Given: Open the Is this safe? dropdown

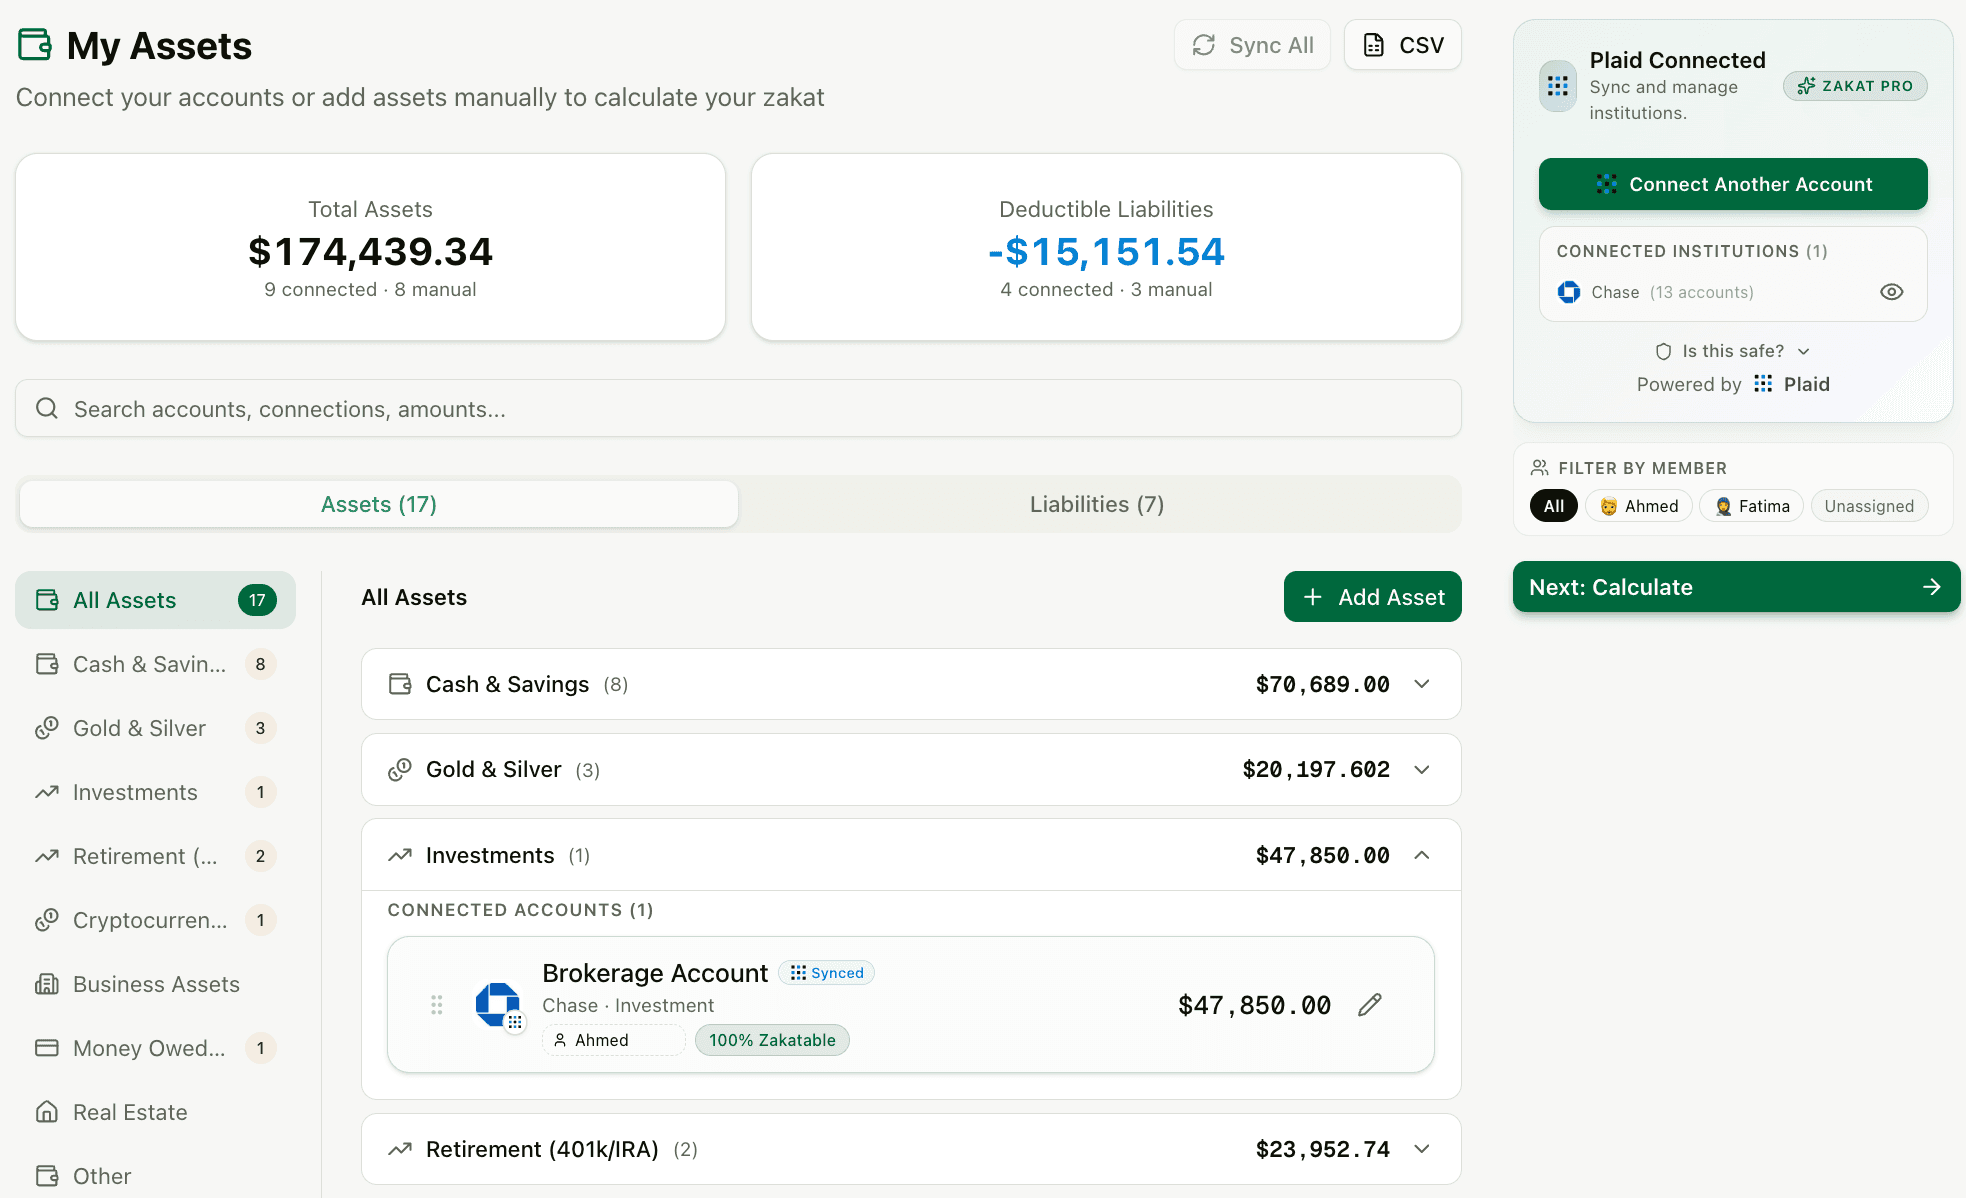Looking at the screenshot, I should click(1732, 351).
